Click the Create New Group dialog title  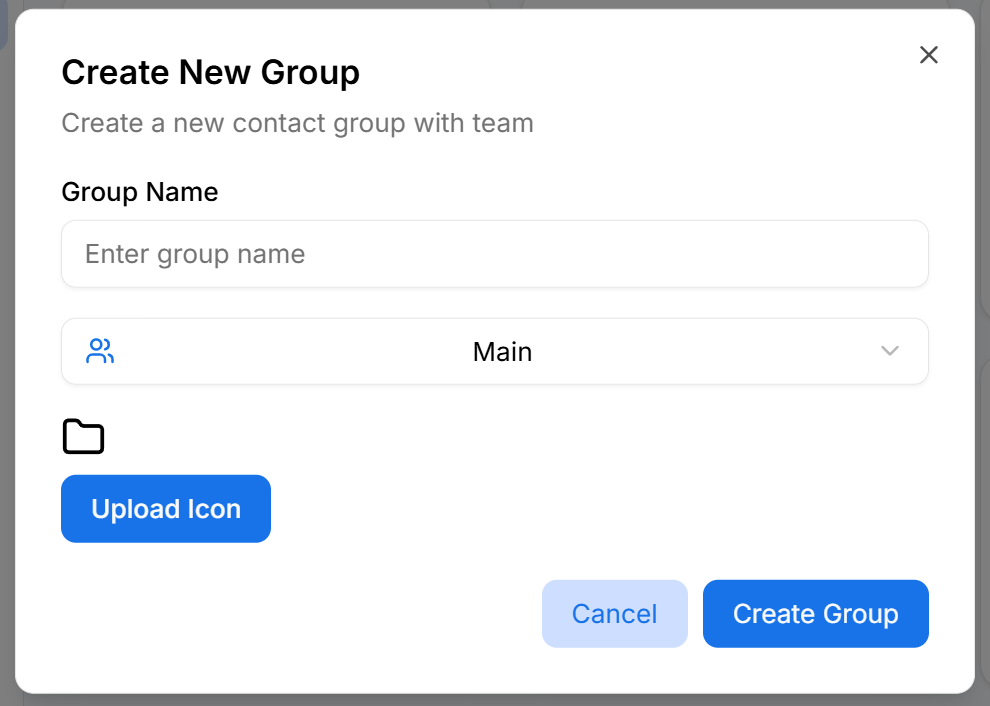(210, 72)
